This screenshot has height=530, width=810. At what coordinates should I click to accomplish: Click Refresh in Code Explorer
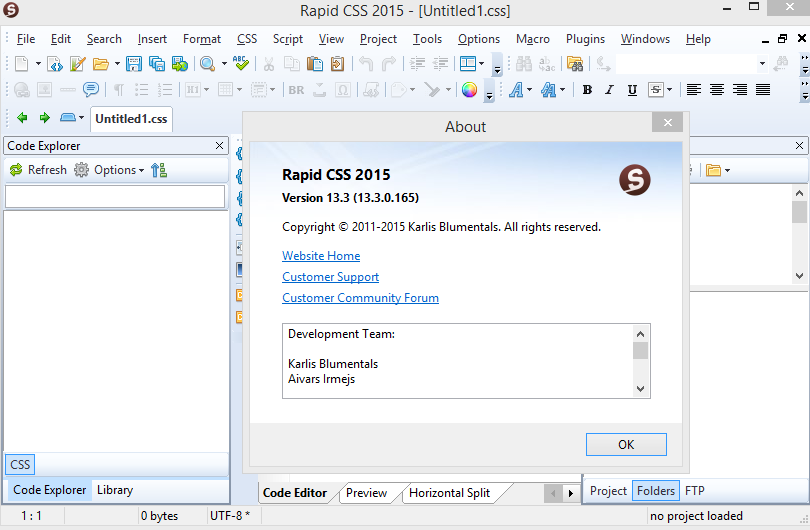click(38, 170)
